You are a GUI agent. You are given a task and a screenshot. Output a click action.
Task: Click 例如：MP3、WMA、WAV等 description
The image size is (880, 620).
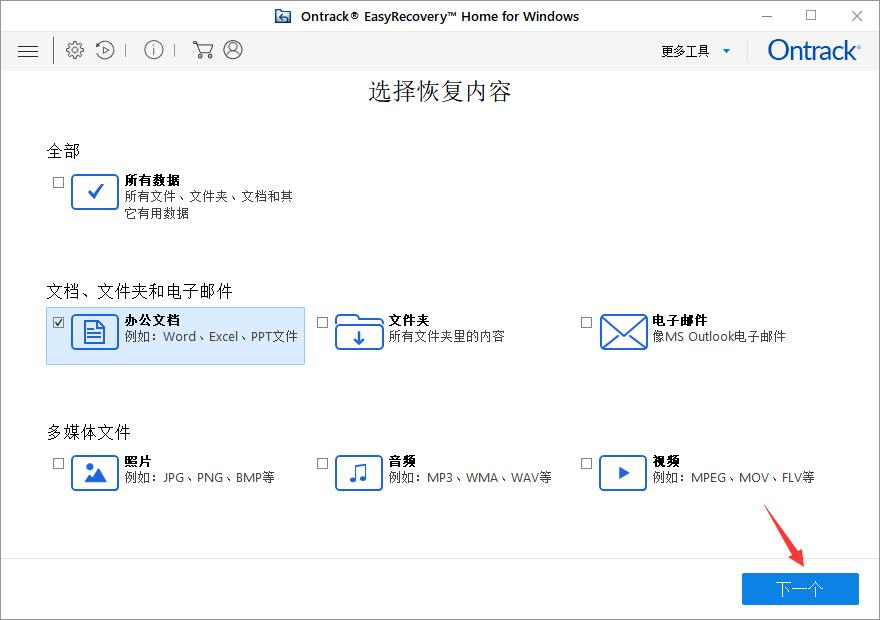(470, 477)
